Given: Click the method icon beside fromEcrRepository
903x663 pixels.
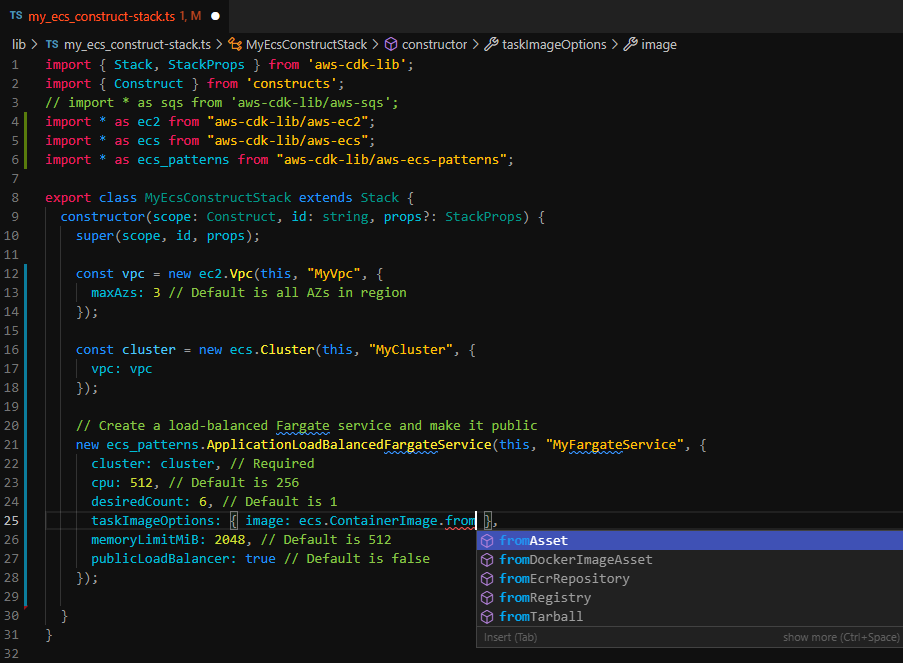Looking at the screenshot, I should [489, 578].
